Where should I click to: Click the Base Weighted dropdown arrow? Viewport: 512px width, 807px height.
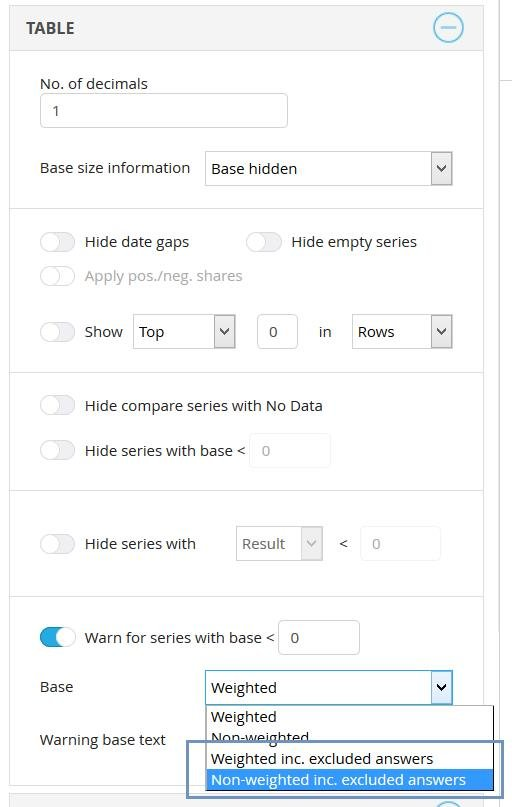coord(441,688)
